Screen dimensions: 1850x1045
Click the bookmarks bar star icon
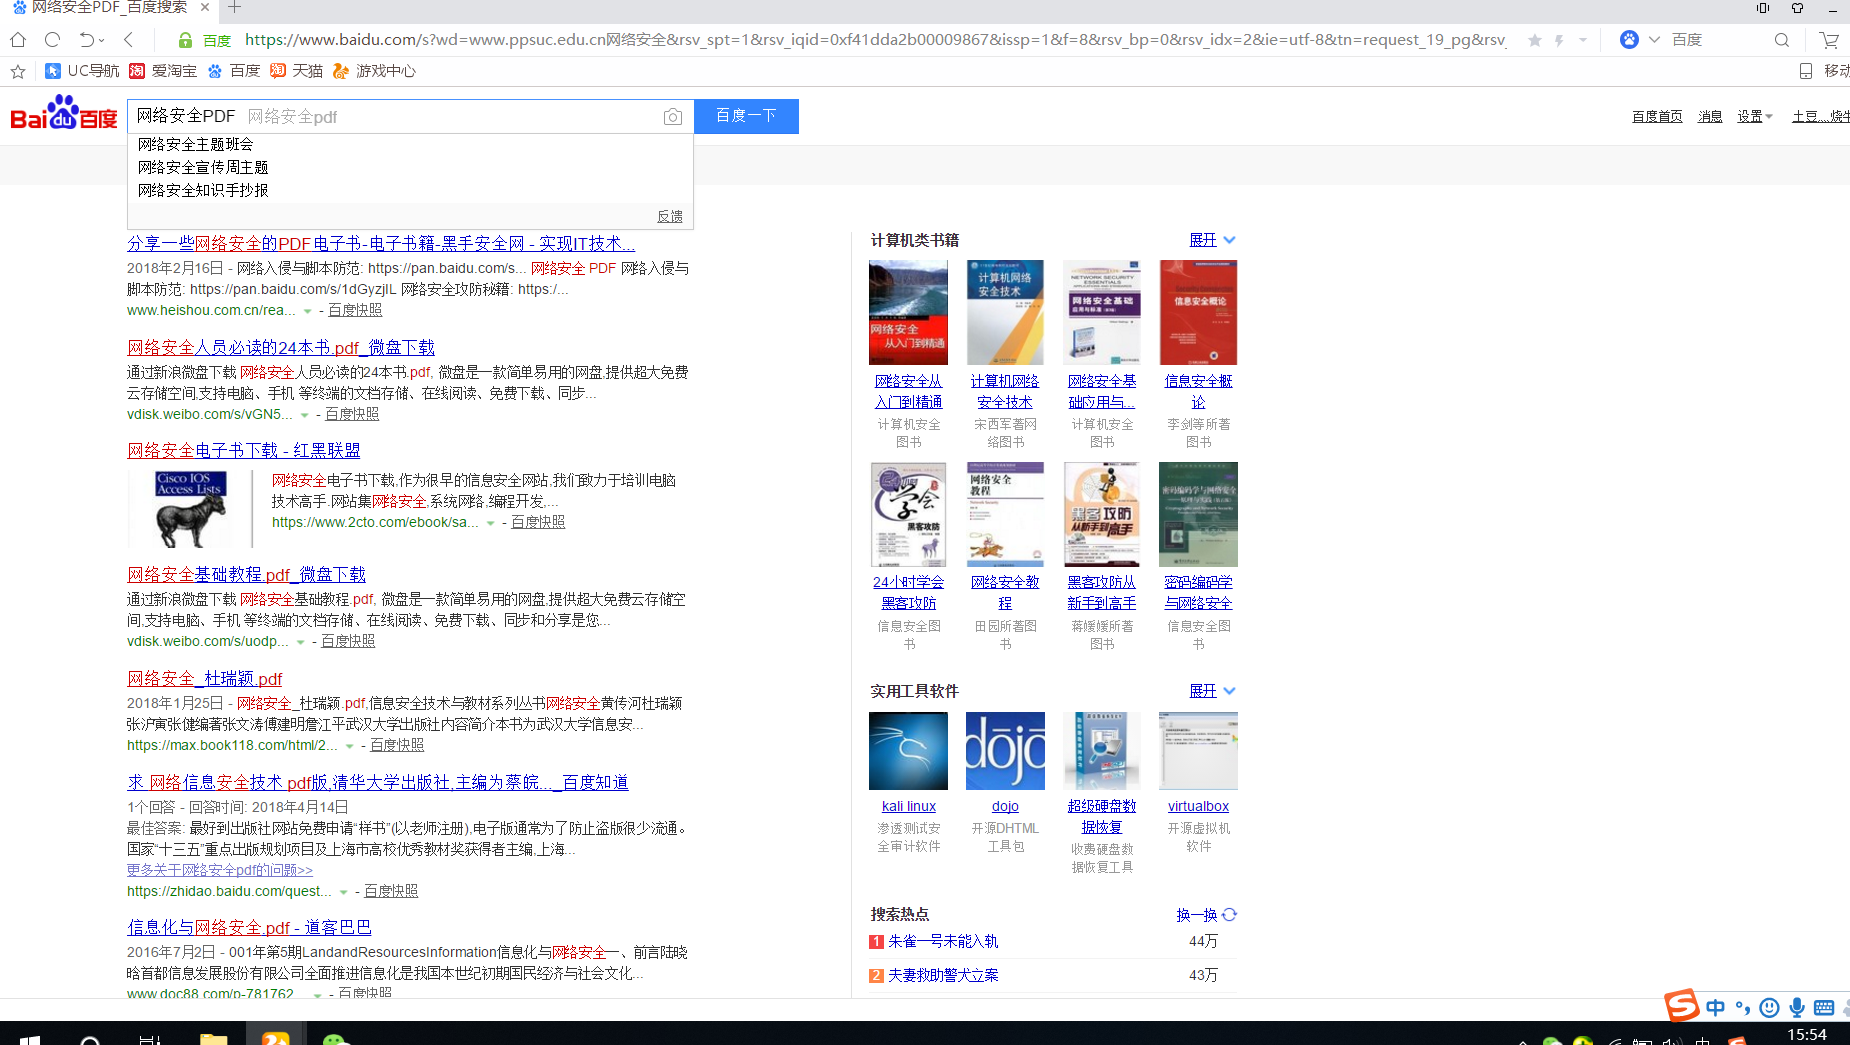pos(17,71)
